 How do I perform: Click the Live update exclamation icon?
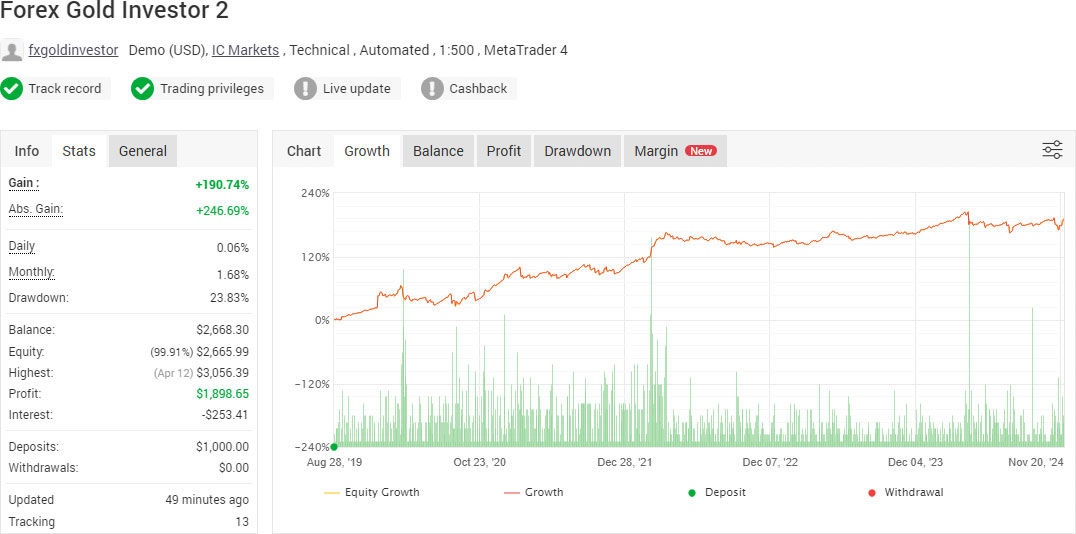pyautogui.click(x=305, y=89)
